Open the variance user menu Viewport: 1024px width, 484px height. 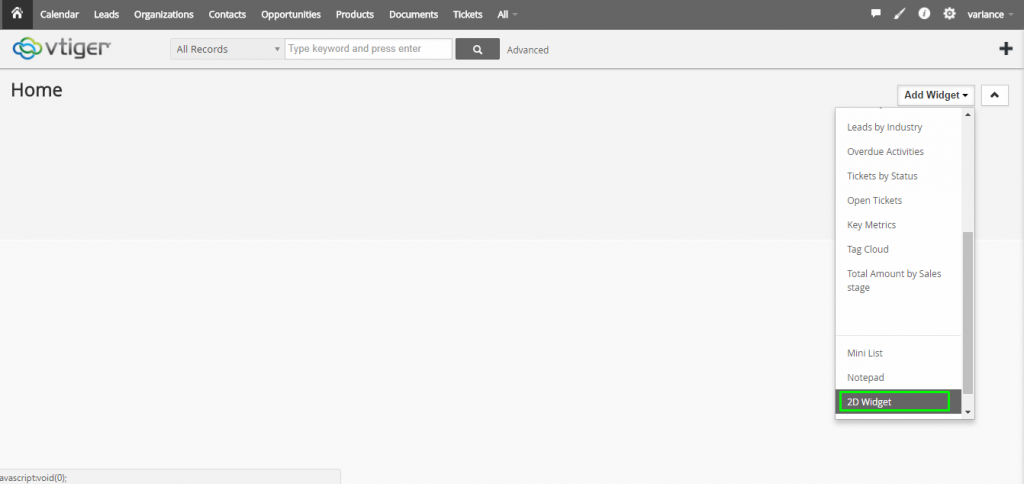[x=990, y=14]
